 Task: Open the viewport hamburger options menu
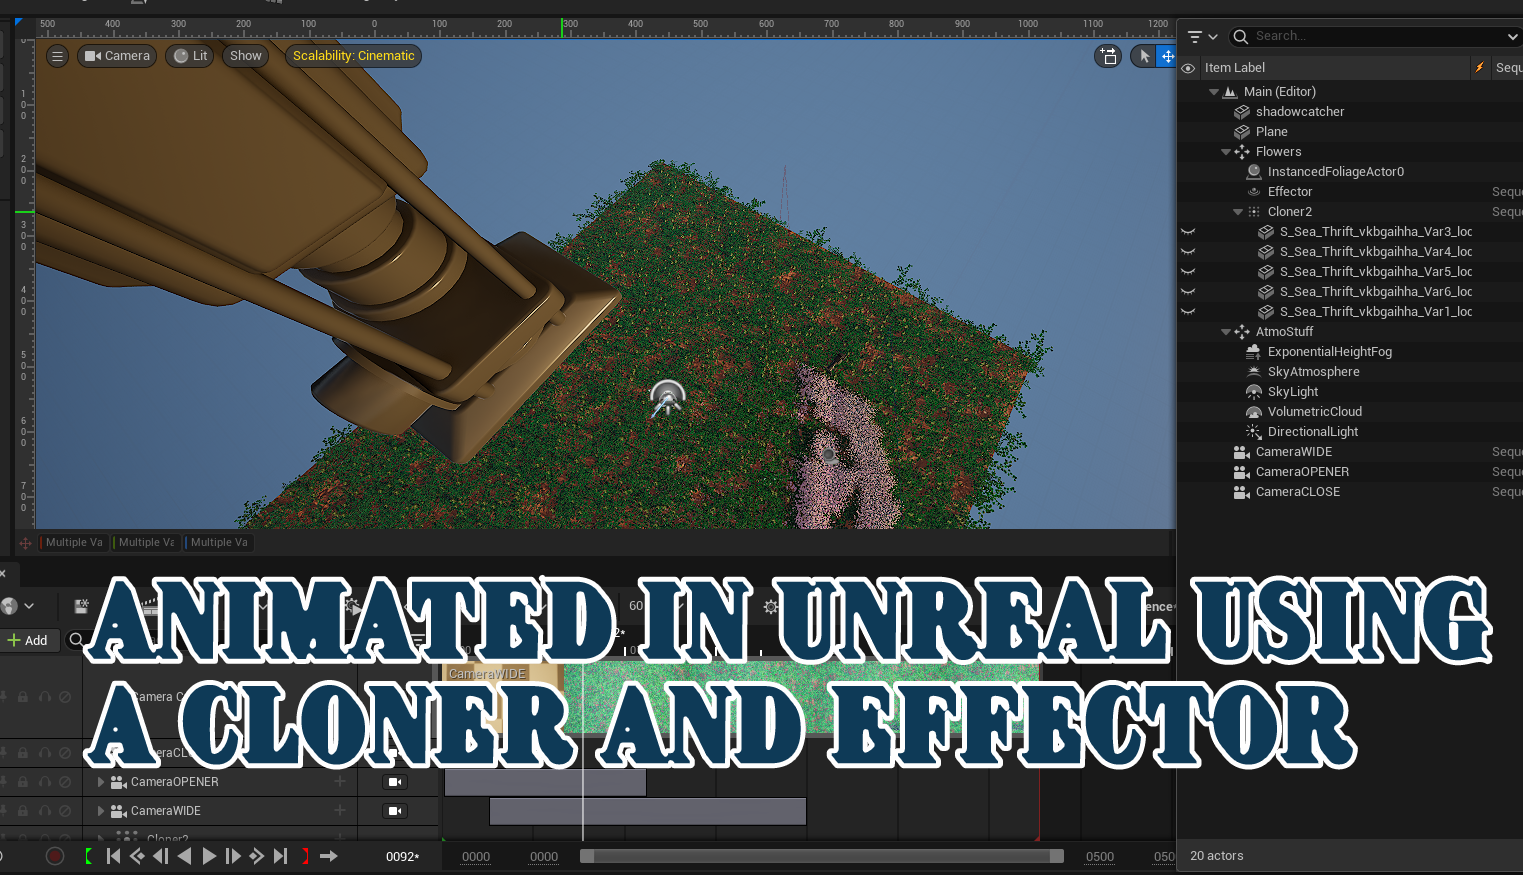point(57,56)
